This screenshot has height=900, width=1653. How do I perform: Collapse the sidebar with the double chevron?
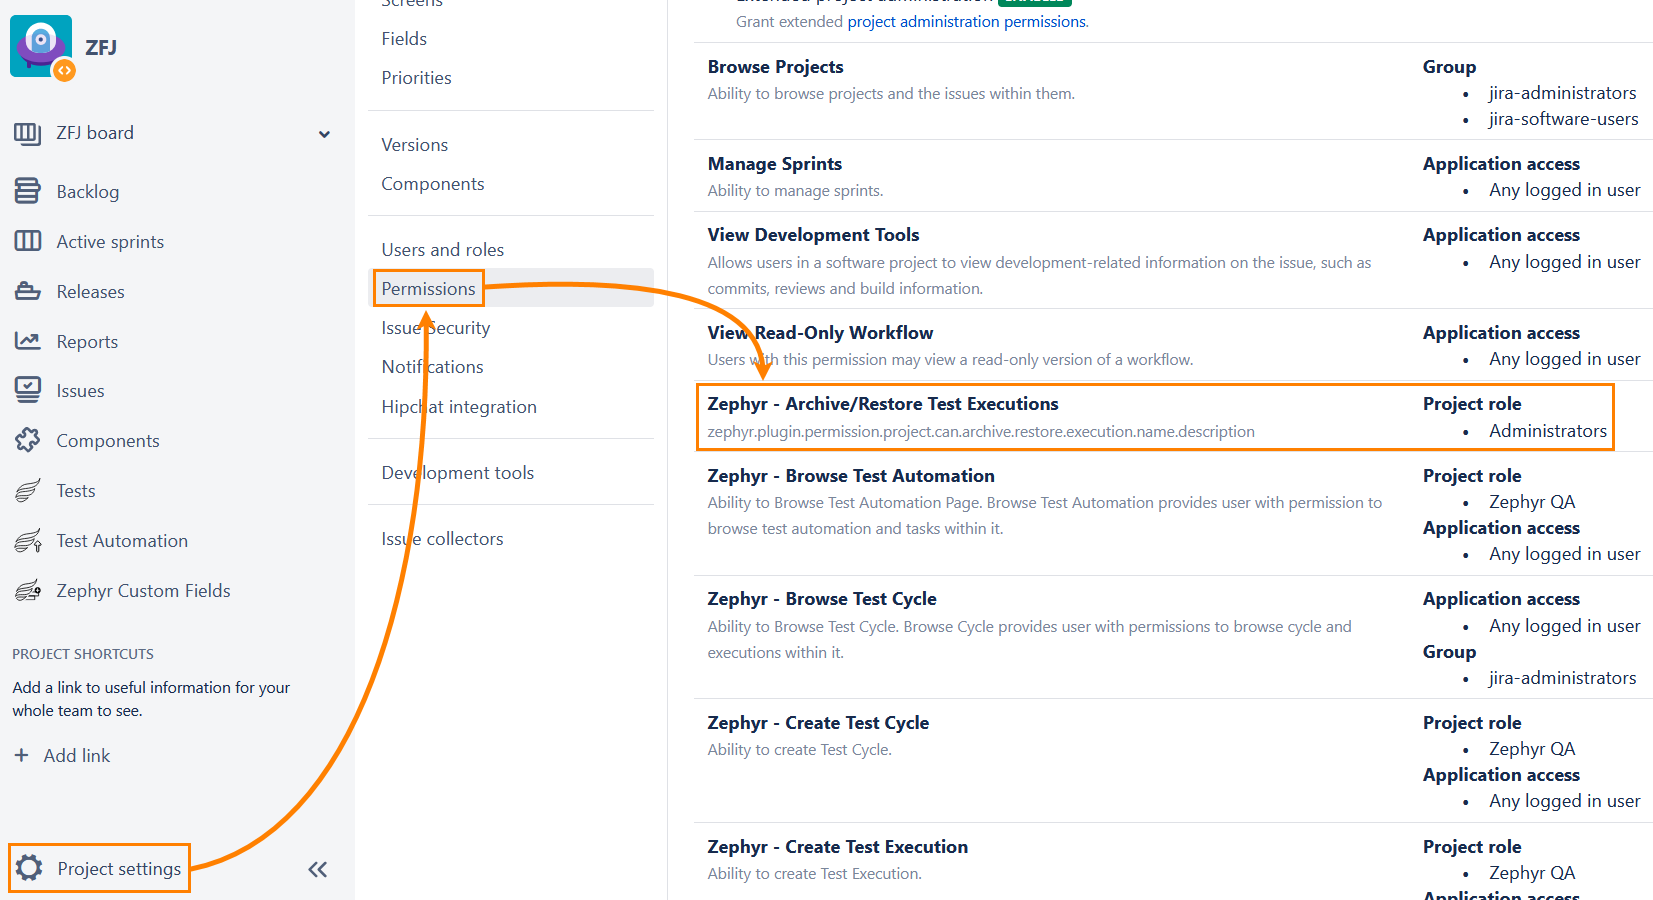[317, 869]
